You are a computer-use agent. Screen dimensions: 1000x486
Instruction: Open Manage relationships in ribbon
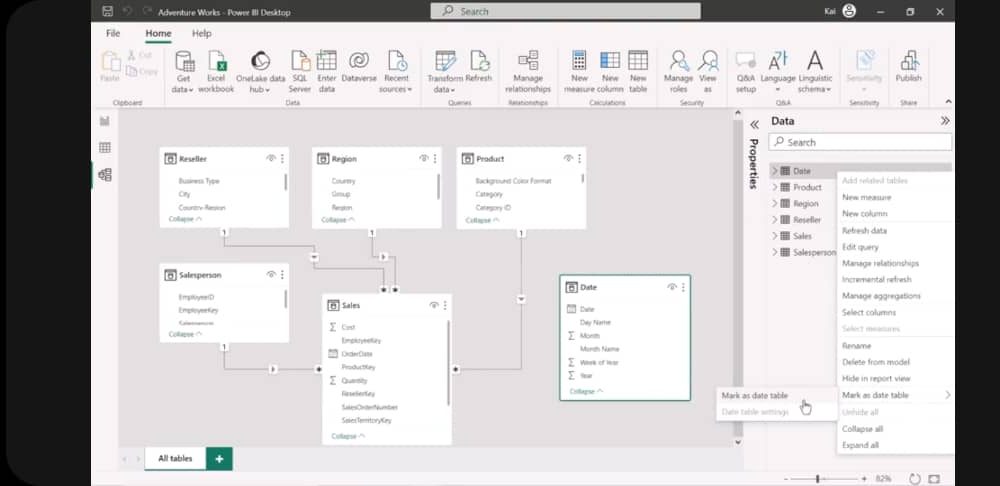[x=528, y=72]
